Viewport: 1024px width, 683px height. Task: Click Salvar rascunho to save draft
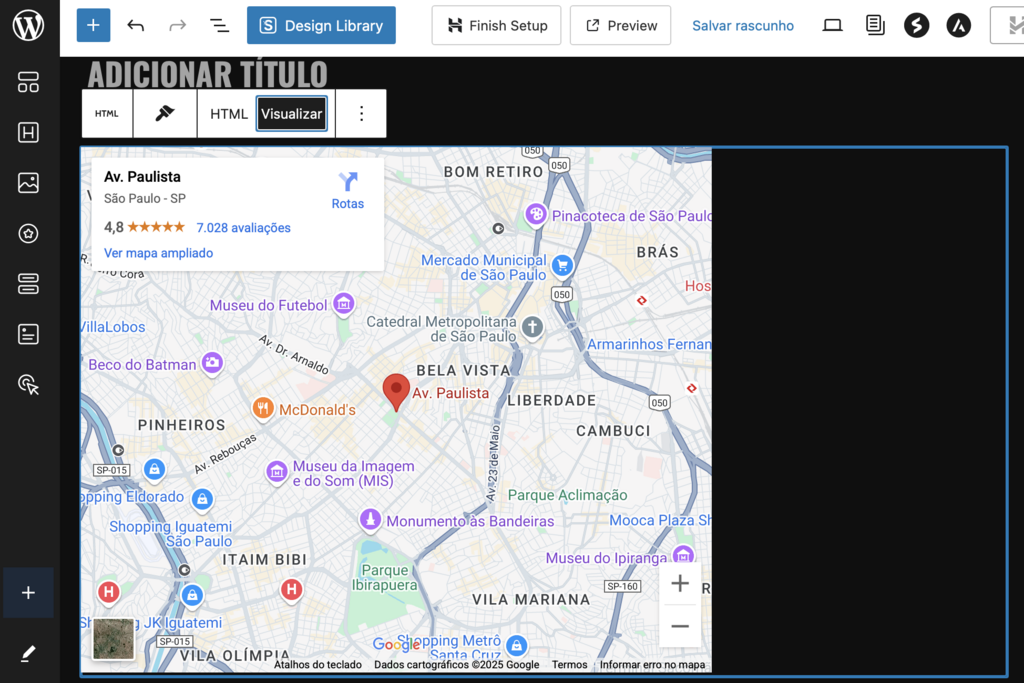click(743, 25)
